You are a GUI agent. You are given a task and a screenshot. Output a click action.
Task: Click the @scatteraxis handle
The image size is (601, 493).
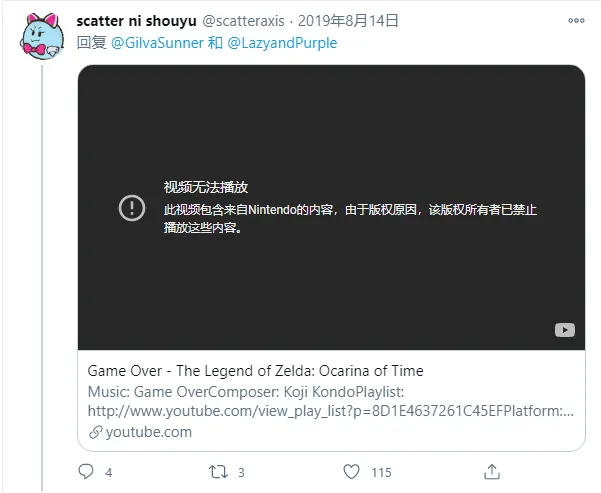click(x=243, y=21)
